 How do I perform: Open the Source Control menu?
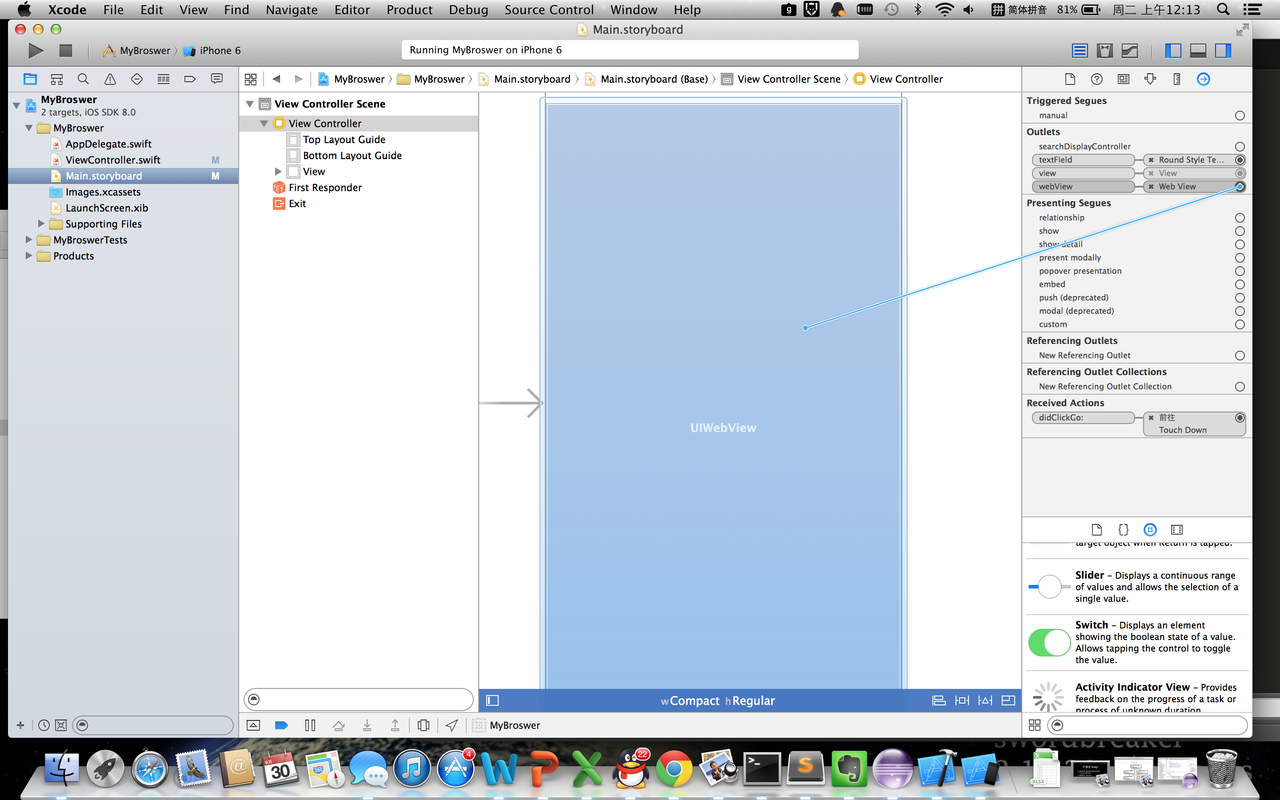coord(549,9)
